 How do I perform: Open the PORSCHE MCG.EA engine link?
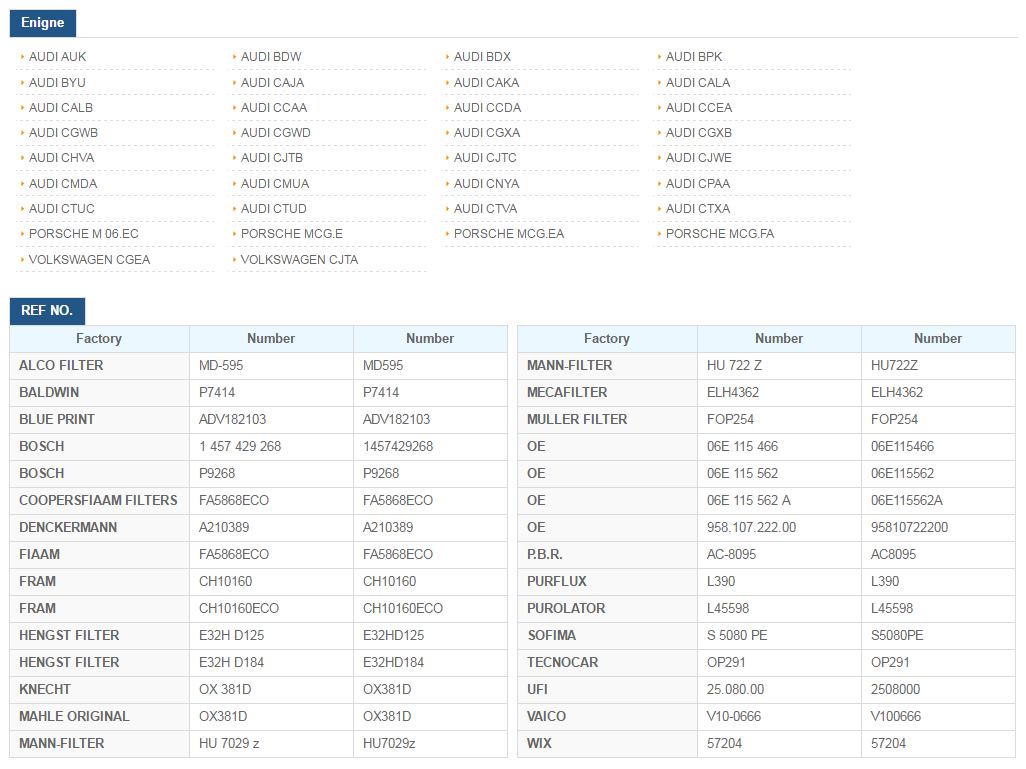click(509, 234)
